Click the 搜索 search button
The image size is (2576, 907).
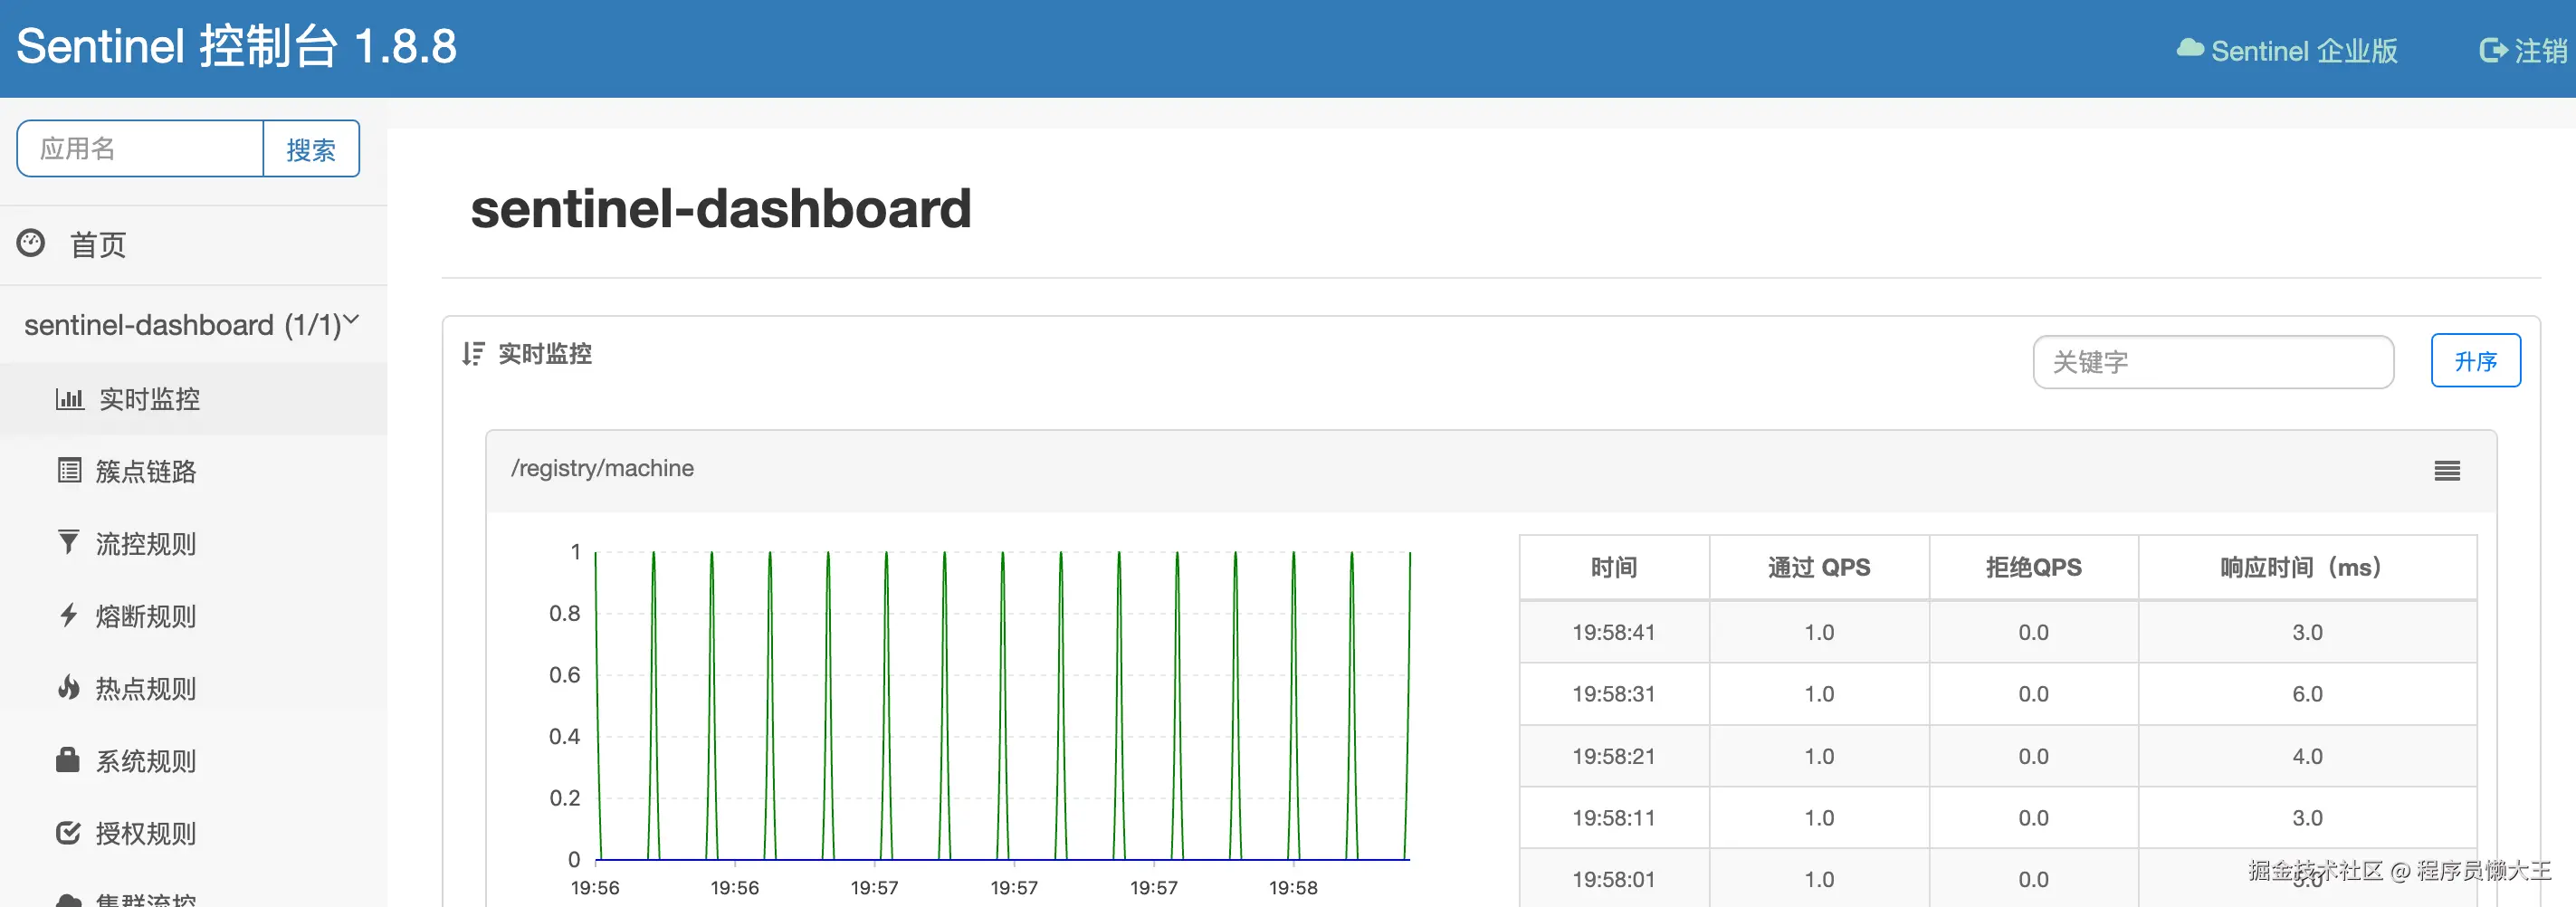coord(311,149)
